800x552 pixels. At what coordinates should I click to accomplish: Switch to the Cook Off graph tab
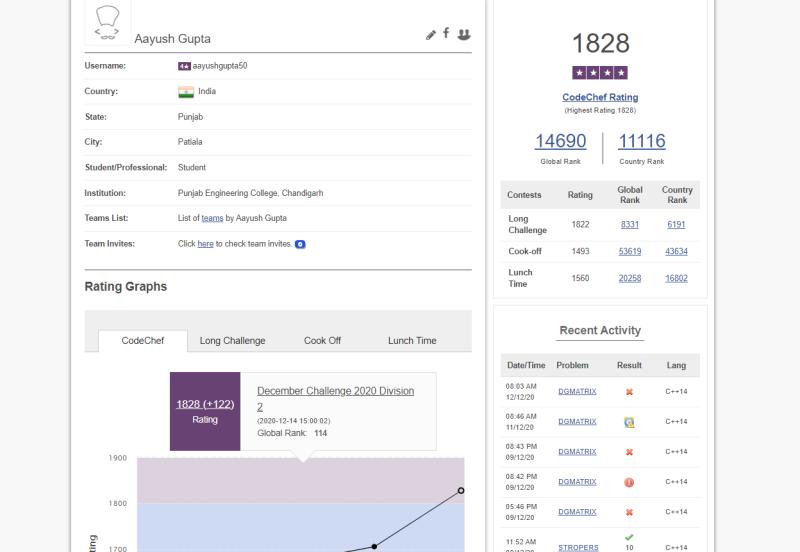tap(322, 341)
